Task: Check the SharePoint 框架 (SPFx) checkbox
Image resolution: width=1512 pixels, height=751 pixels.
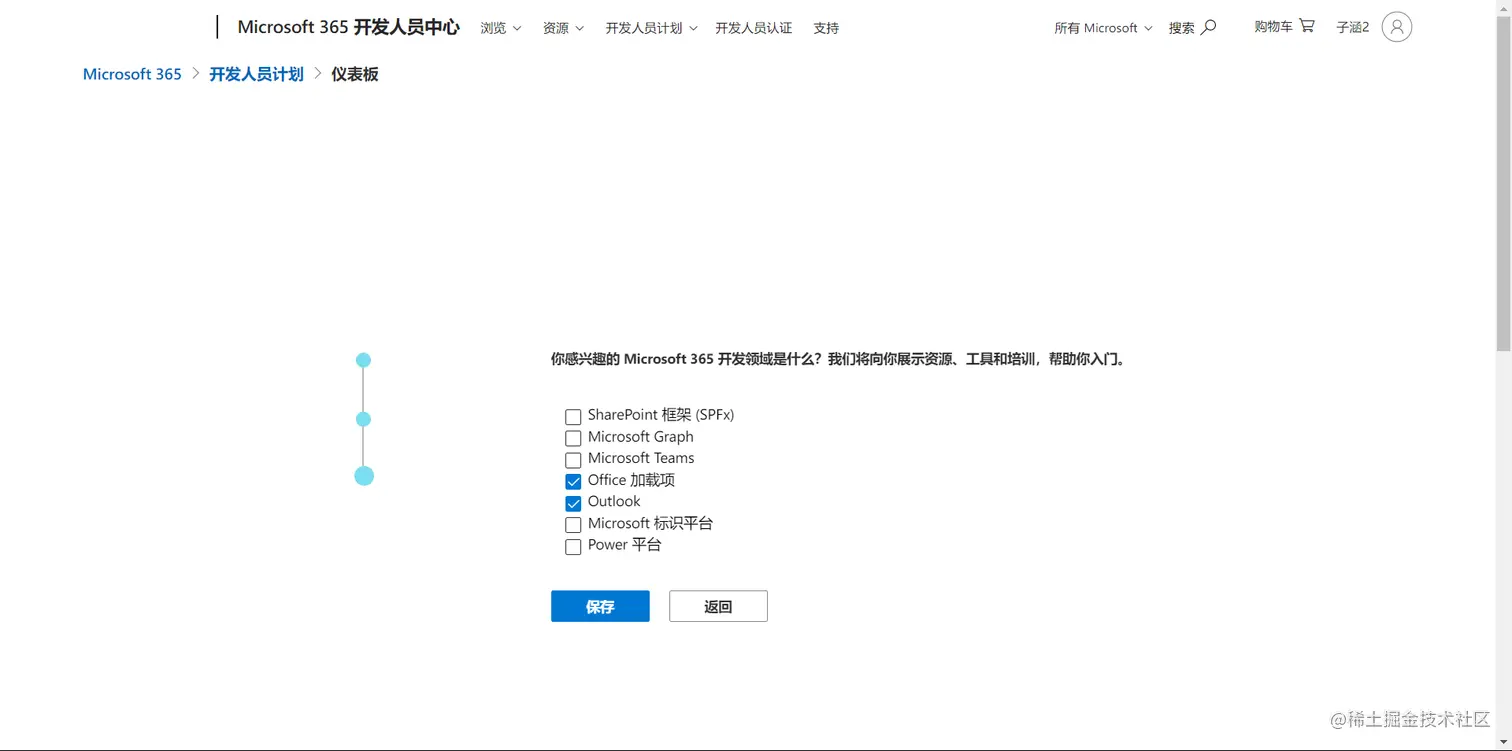Action: click(x=573, y=416)
